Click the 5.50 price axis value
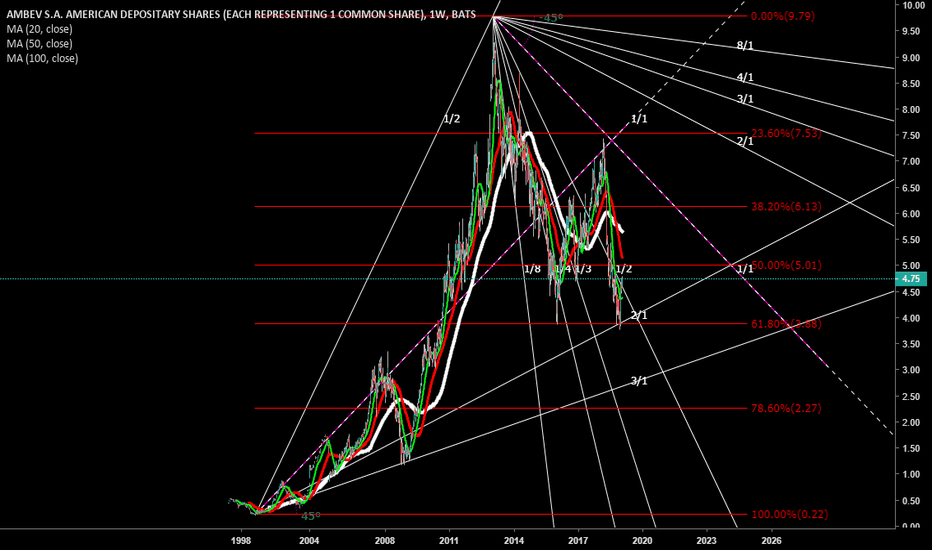The width and height of the screenshot is (932, 550). coord(913,240)
